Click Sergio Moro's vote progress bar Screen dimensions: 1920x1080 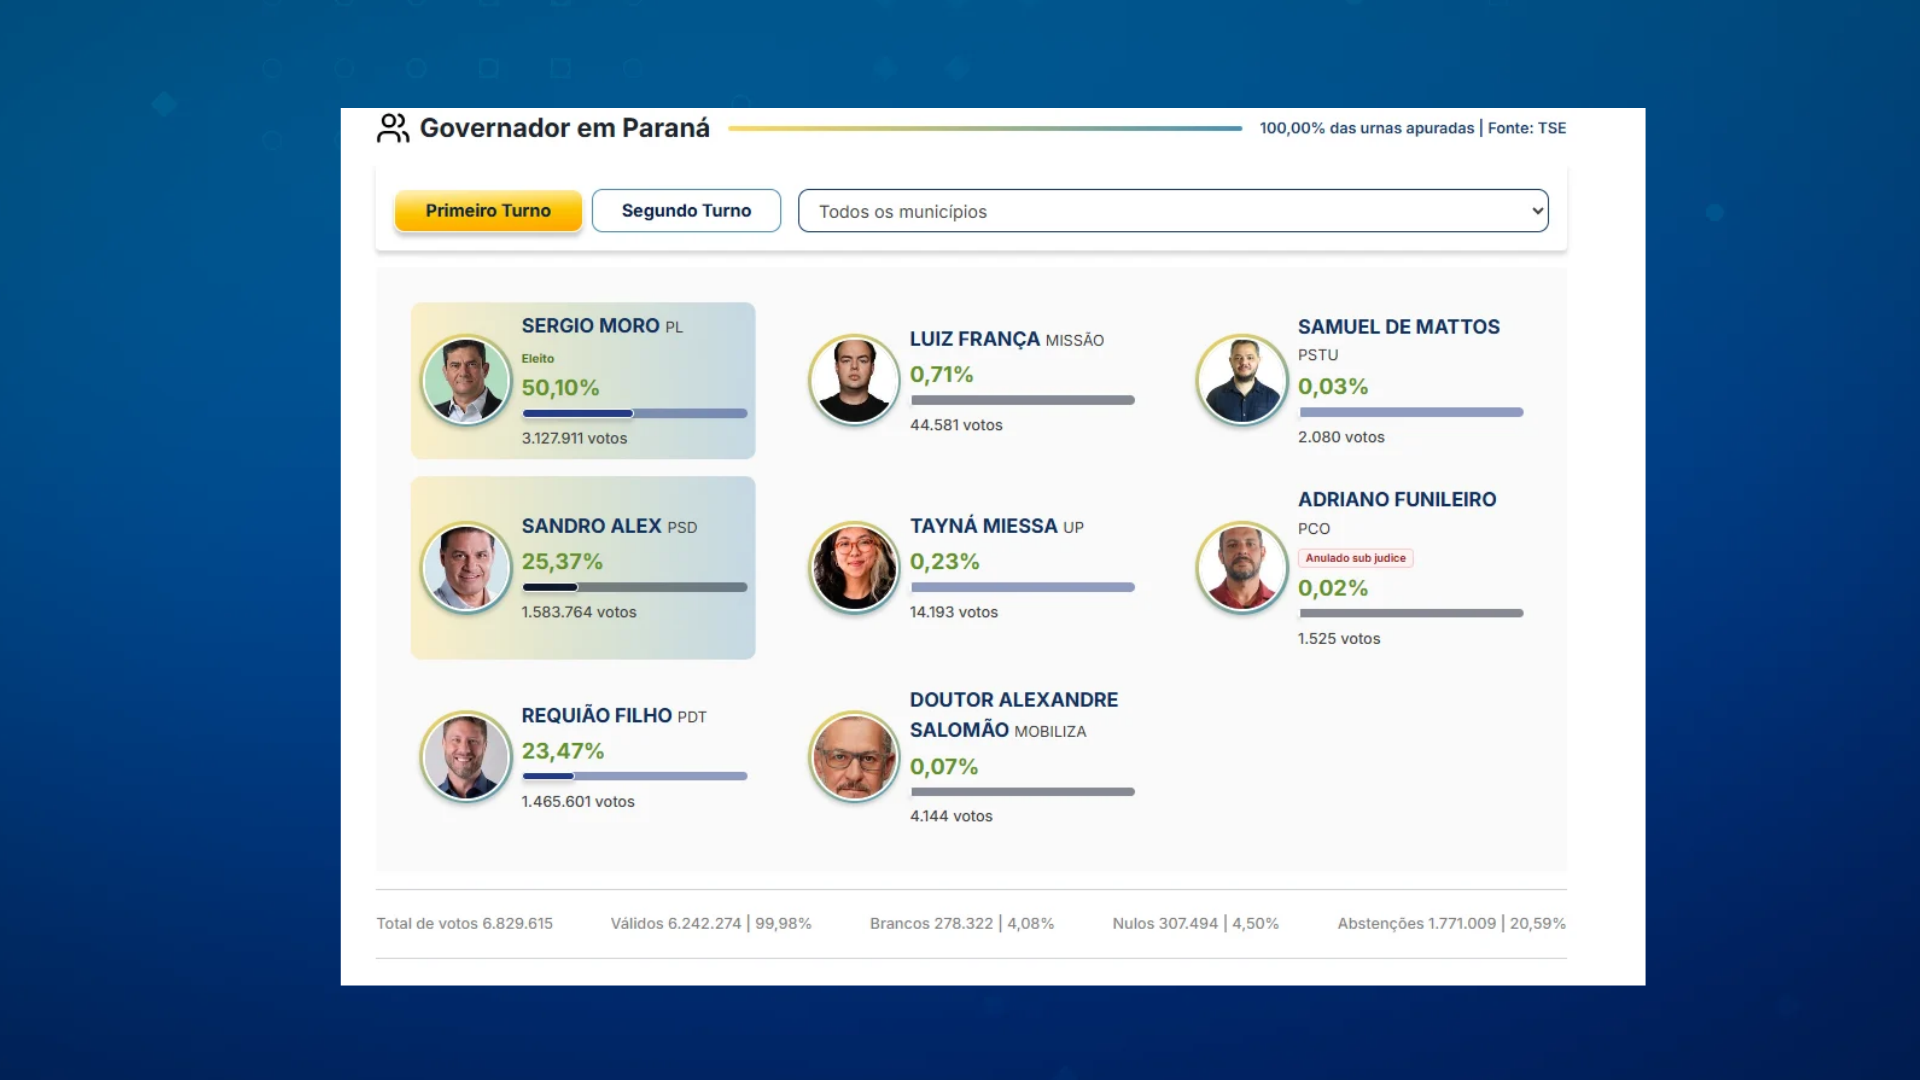tap(635, 413)
